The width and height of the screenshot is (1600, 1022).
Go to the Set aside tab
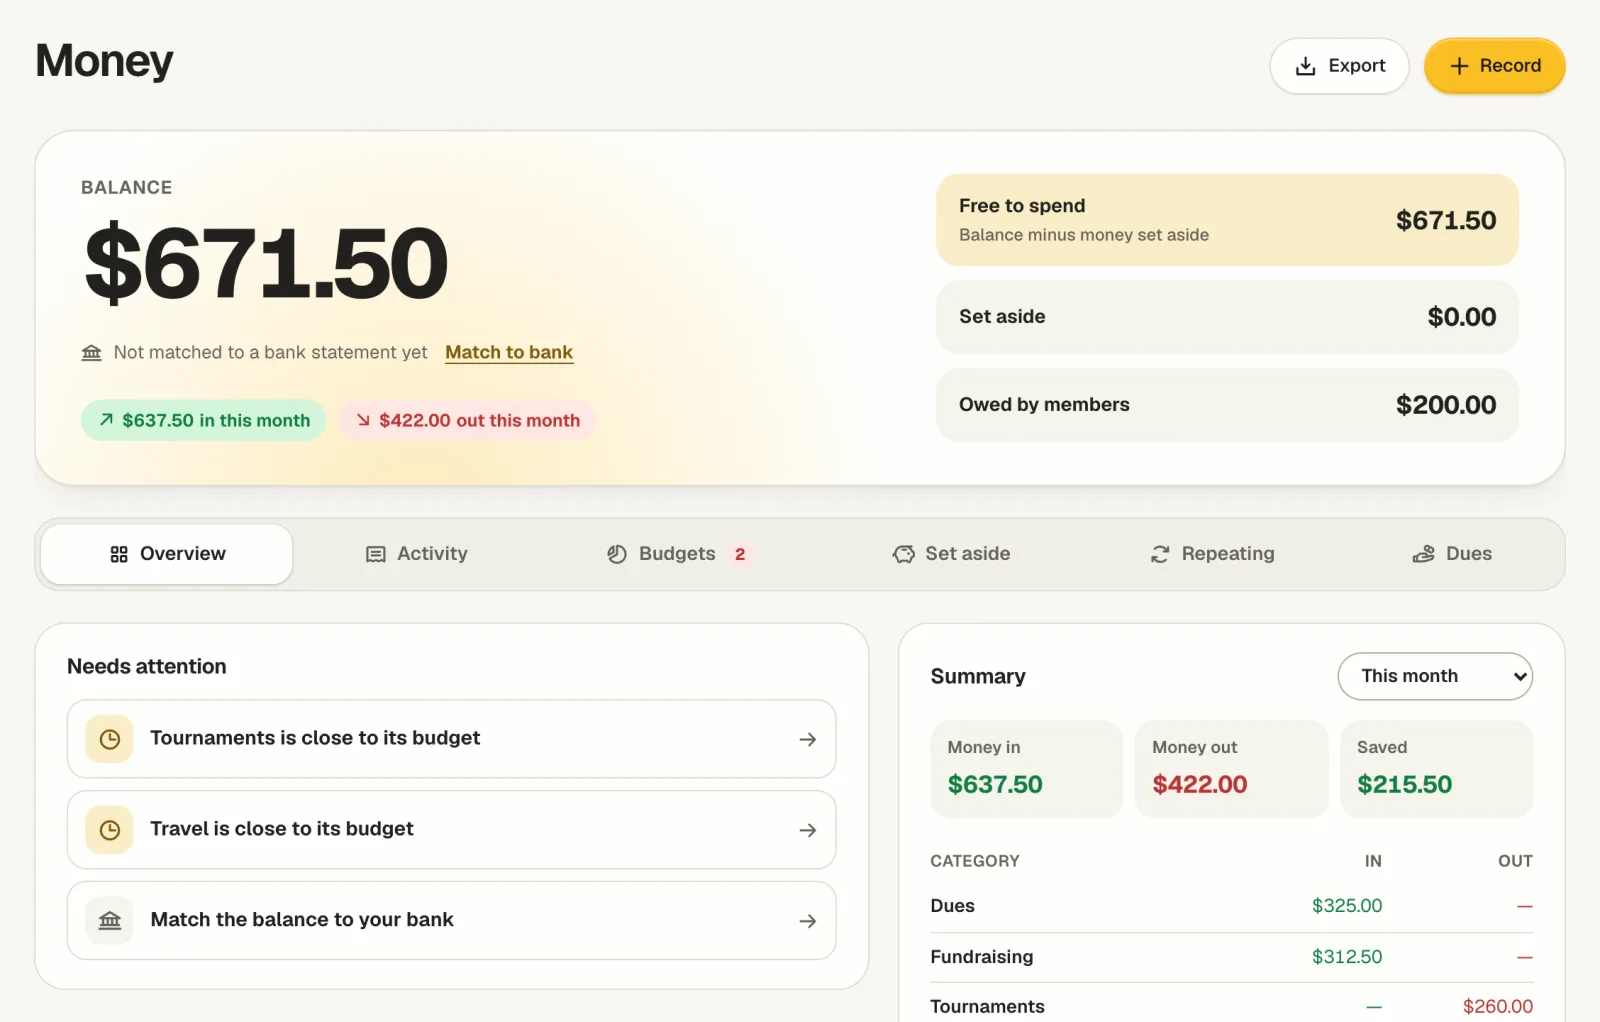(951, 554)
